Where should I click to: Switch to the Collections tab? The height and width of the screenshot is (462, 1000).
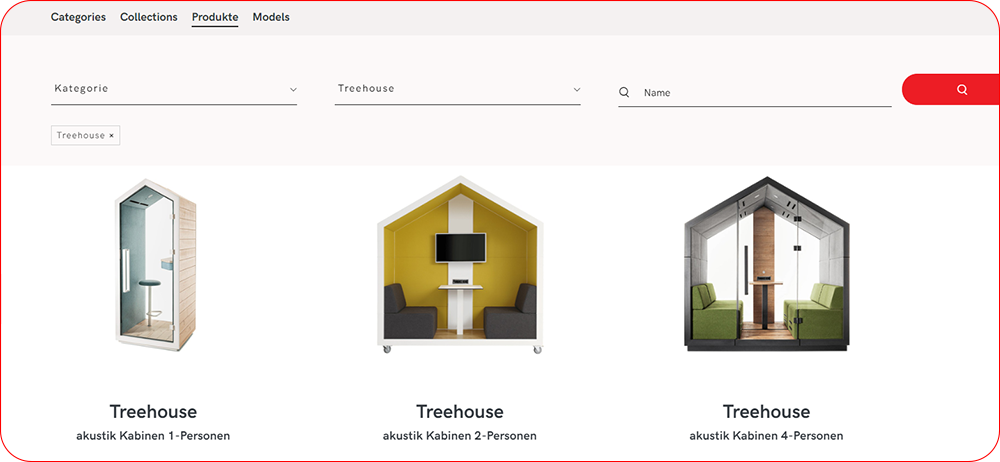click(x=149, y=17)
